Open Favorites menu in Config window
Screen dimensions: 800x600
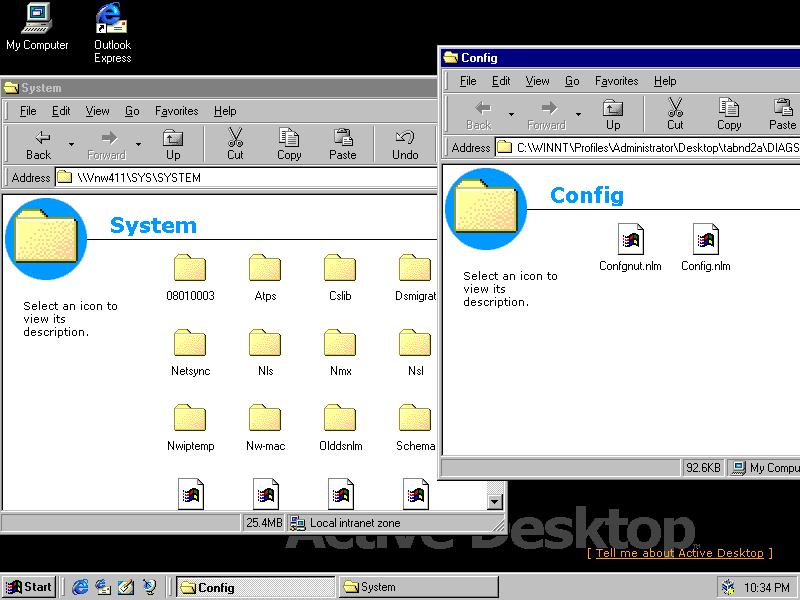[616, 81]
